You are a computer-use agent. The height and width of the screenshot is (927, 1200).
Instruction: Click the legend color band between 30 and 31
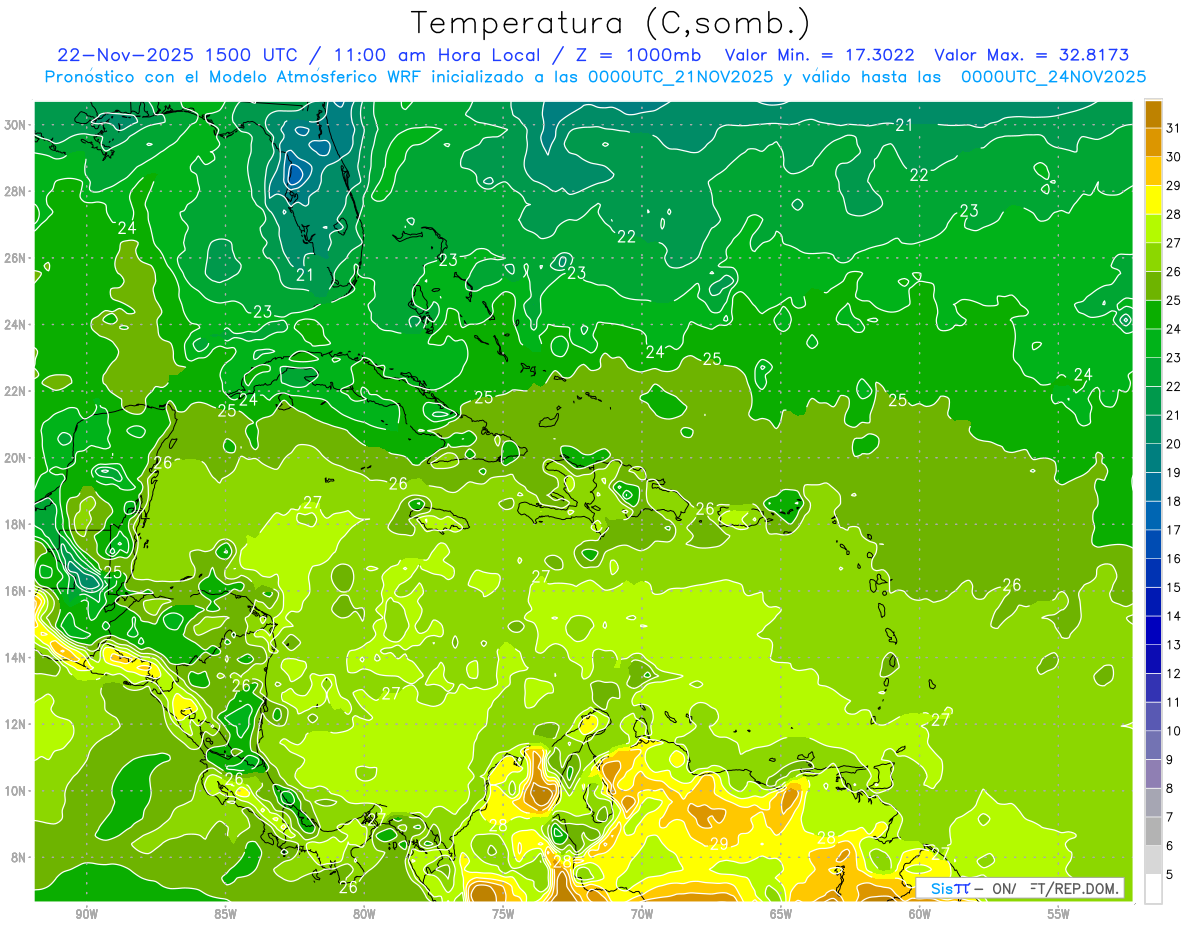pyautogui.click(x=1153, y=144)
